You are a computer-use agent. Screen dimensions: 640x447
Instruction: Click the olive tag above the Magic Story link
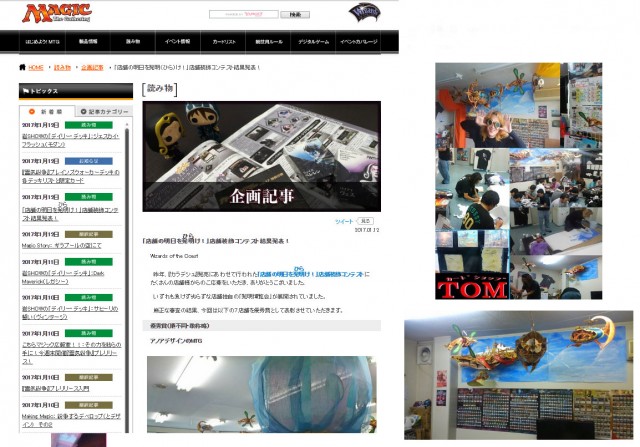point(89,234)
